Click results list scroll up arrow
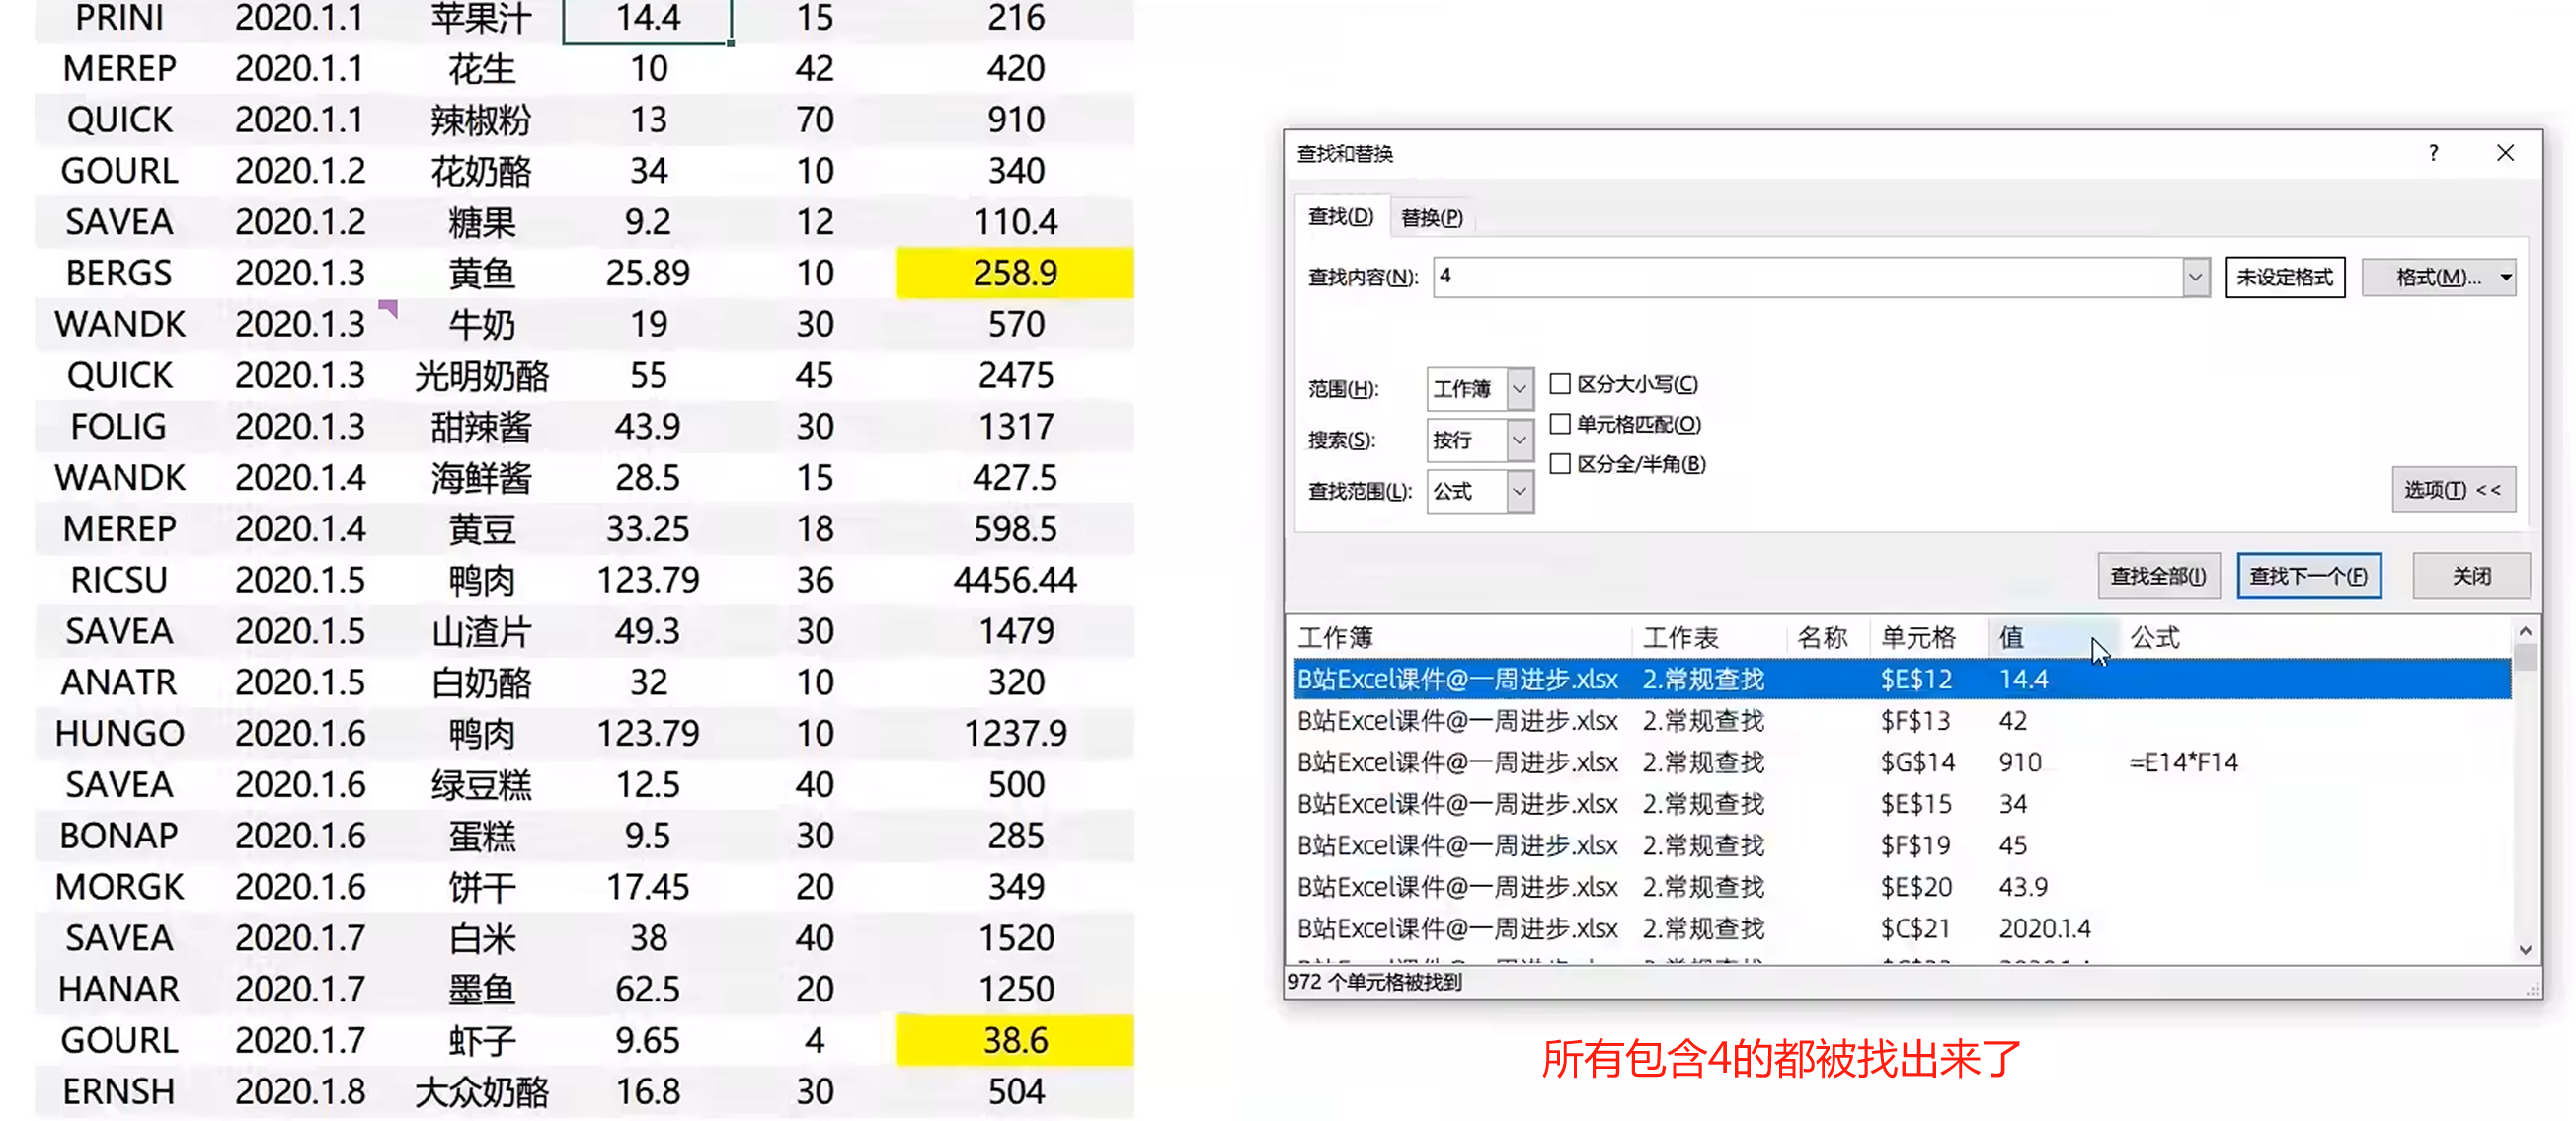 pyautogui.click(x=2525, y=632)
